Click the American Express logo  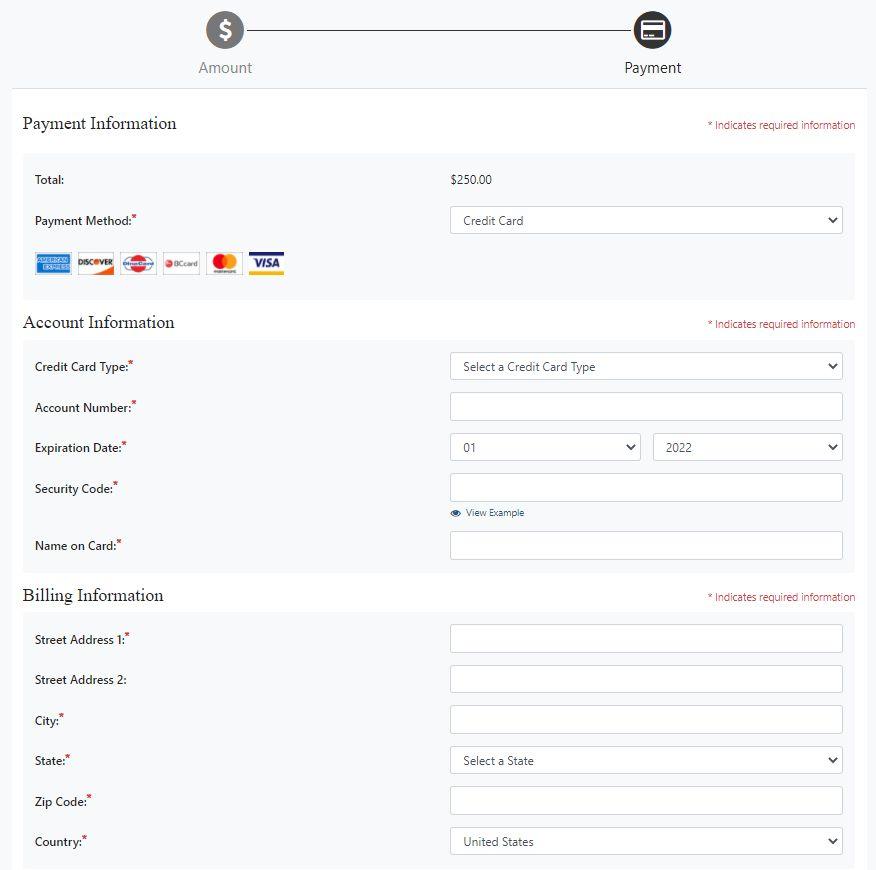(52, 263)
